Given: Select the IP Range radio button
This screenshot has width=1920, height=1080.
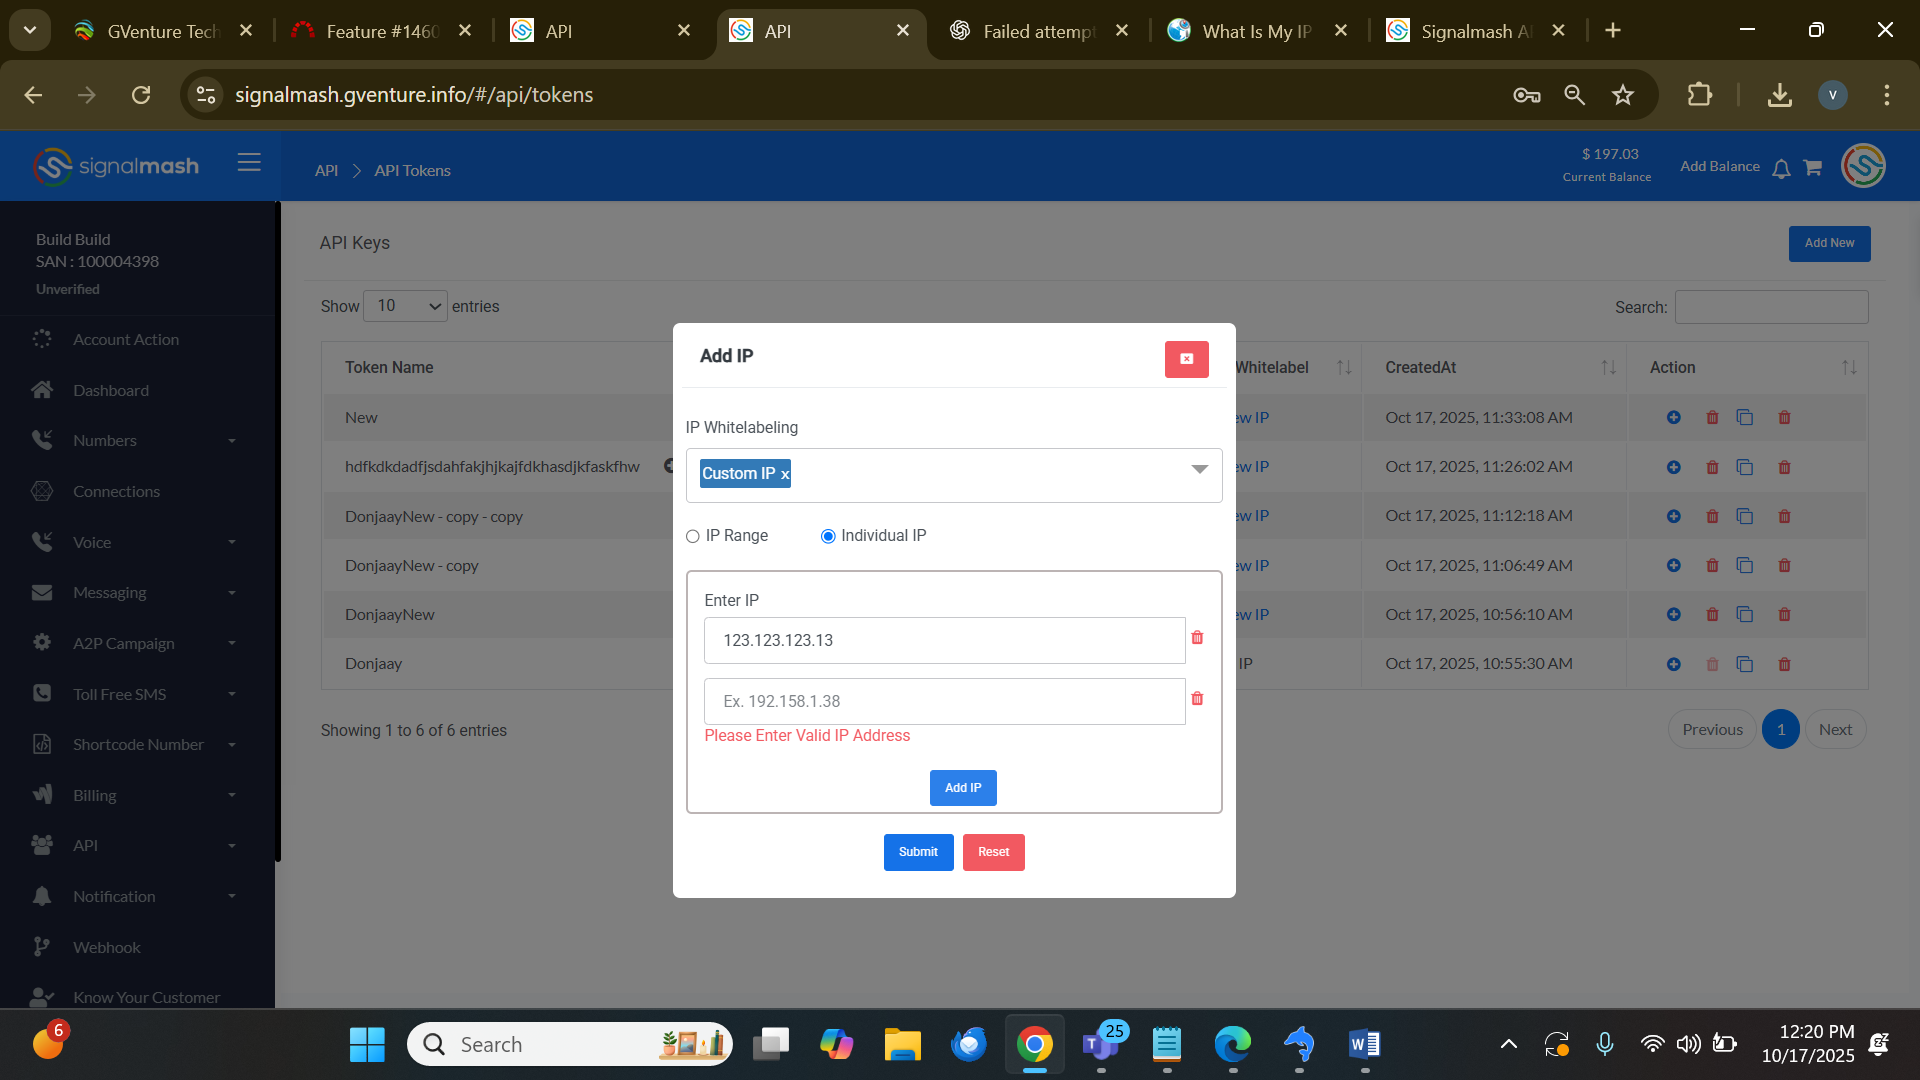Looking at the screenshot, I should [693, 537].
